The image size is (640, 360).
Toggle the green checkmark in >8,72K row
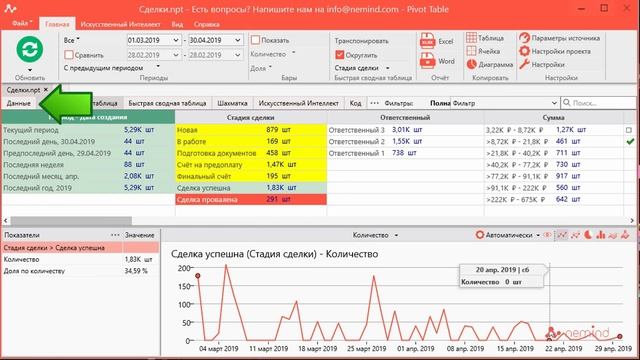(x=630, y=141)
